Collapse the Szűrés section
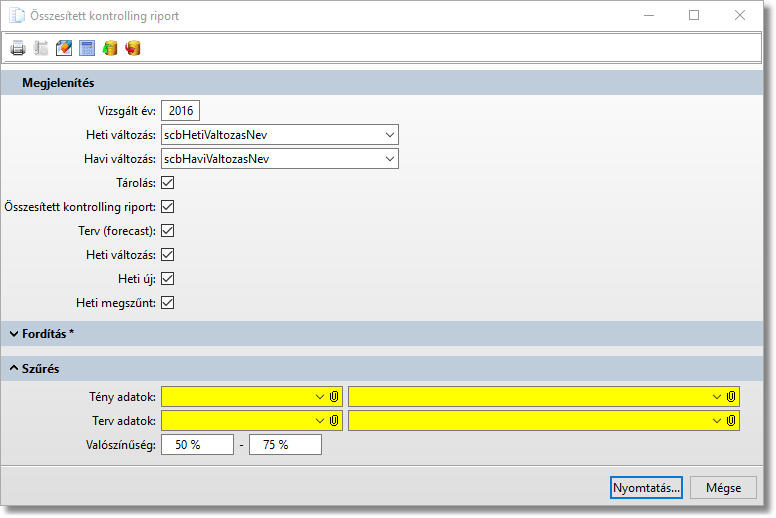Image resolution: width=776 pixels, height=518 pixels. click(x=14, y=369)
